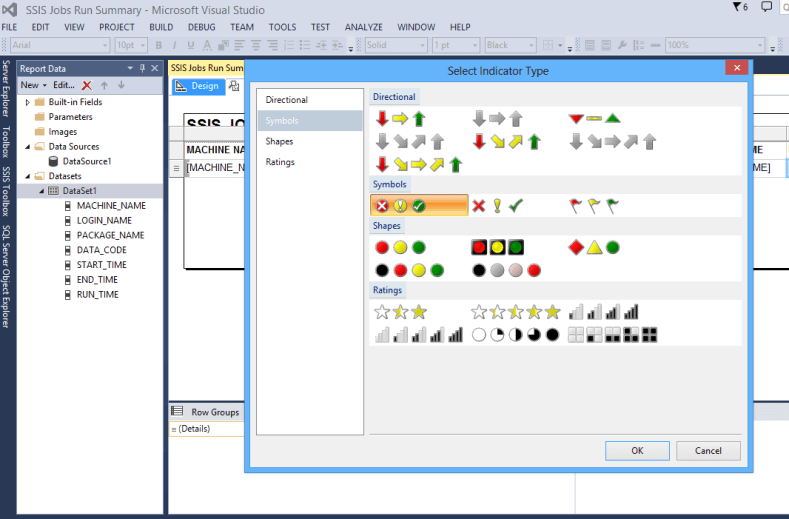Select the DataSource1 item
The width and height of the screenshot is (789, 519).
87,161
